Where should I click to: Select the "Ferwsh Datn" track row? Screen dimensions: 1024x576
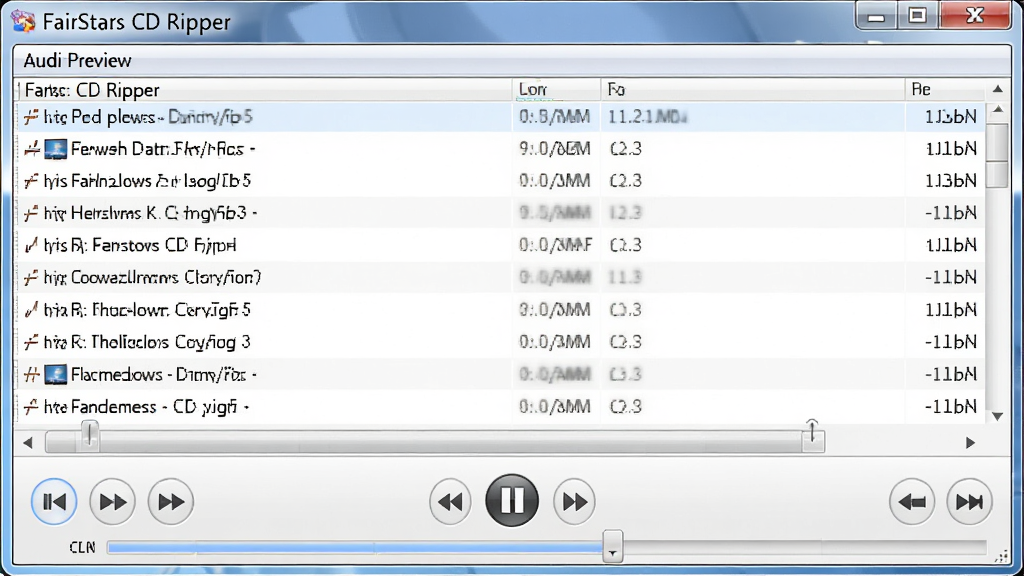[x=500, y=149]
